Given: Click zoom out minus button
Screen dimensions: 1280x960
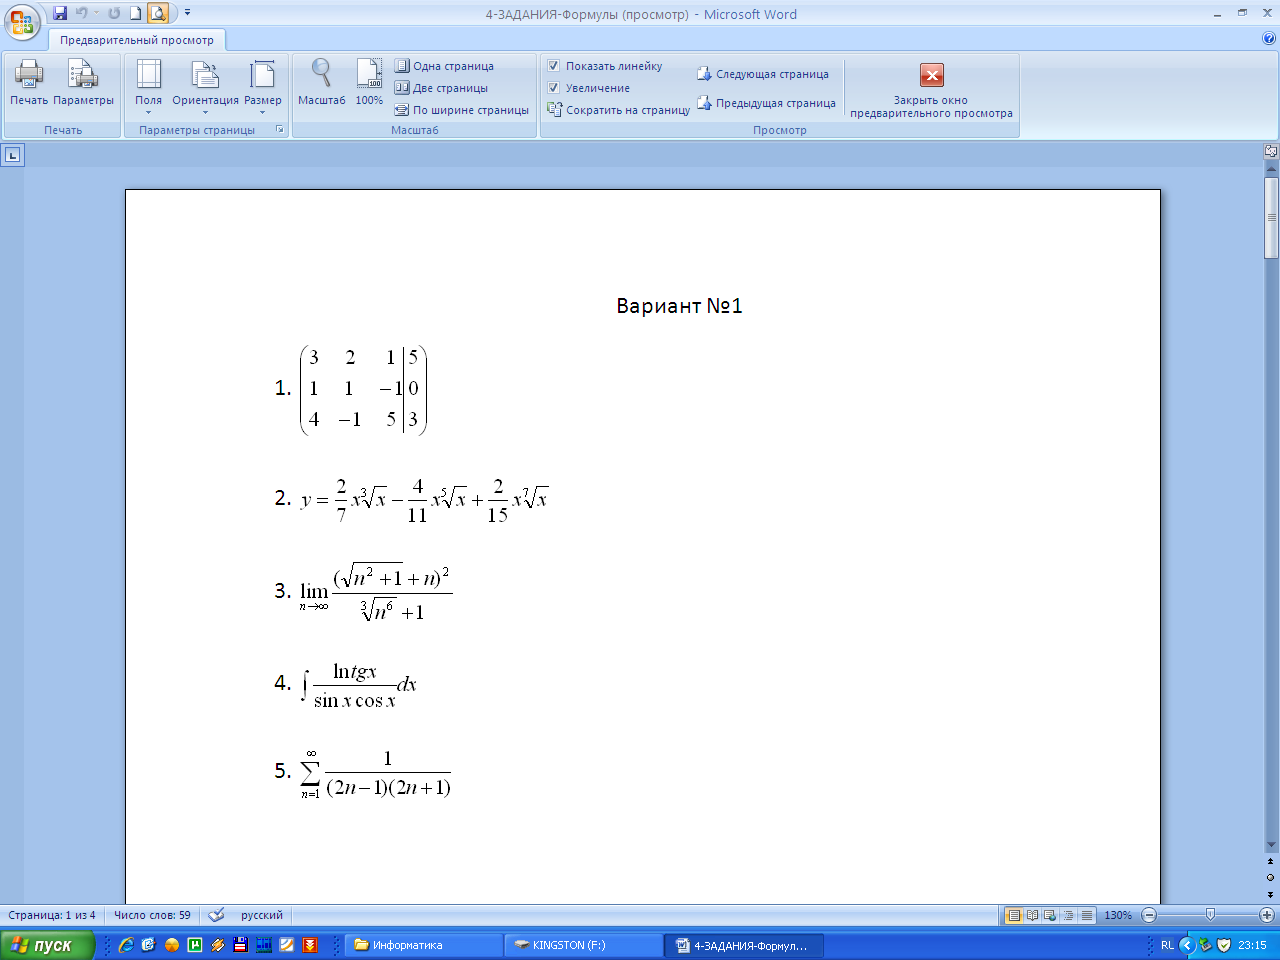Looking at the screenshot, I should pyautogui.click(x=1149, y=915).
